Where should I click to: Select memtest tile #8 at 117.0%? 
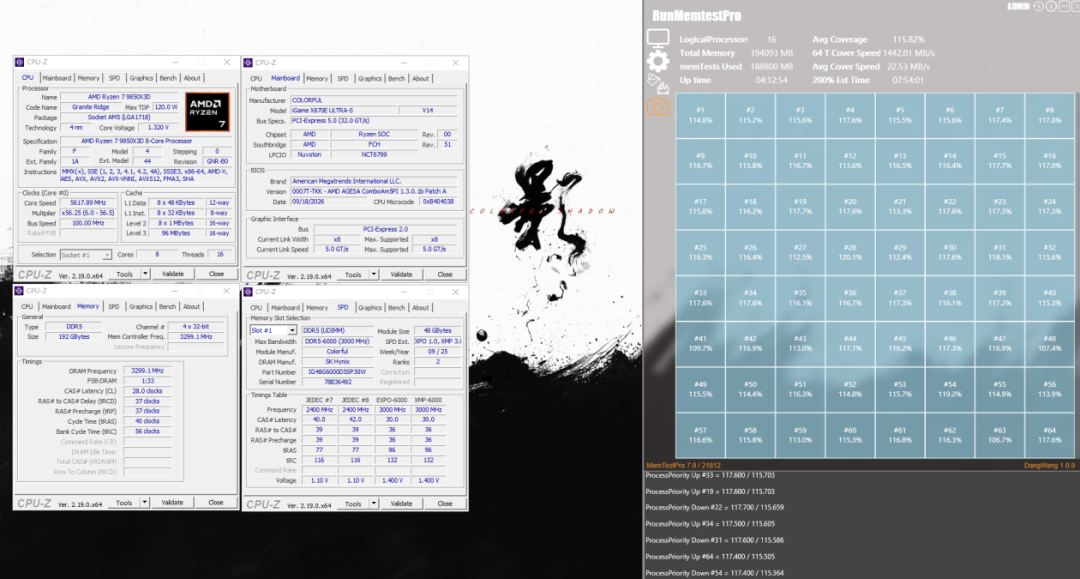click(x=1050, y=115)
